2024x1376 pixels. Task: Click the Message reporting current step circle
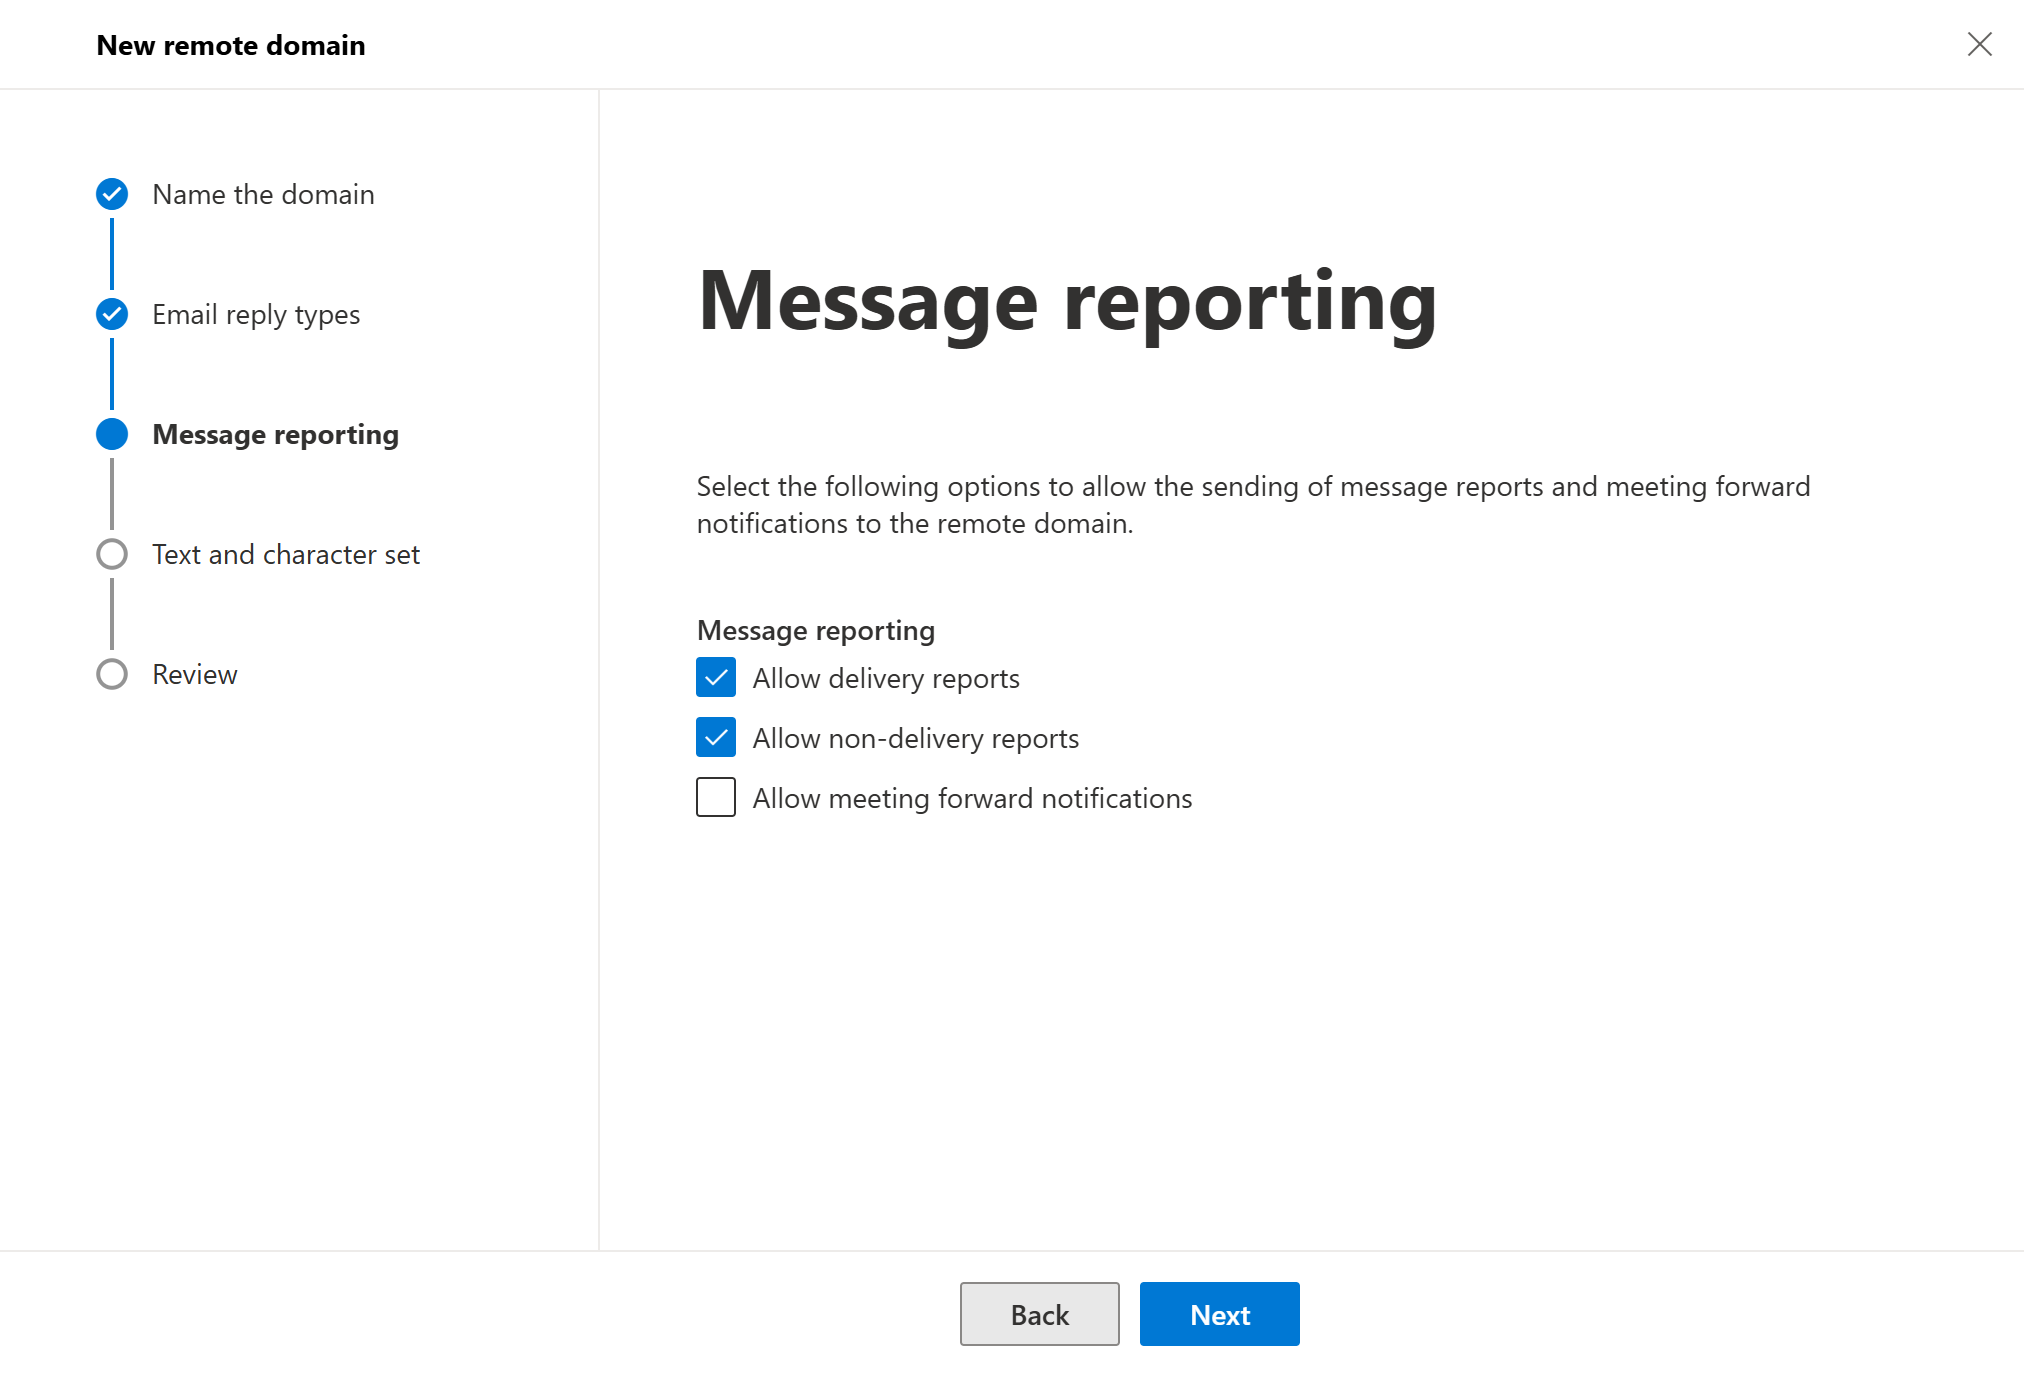point(112,434)
